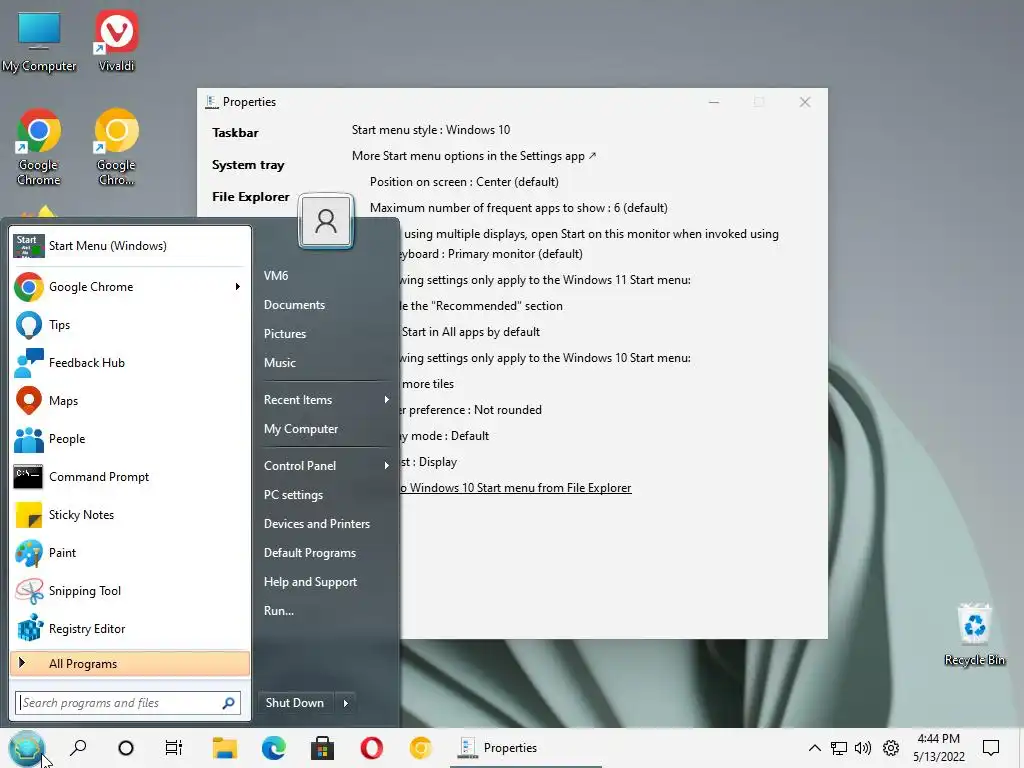Open Taskbar section in Properties
1024x768 pixels.
pyautogui.click(x=235, y=133)
